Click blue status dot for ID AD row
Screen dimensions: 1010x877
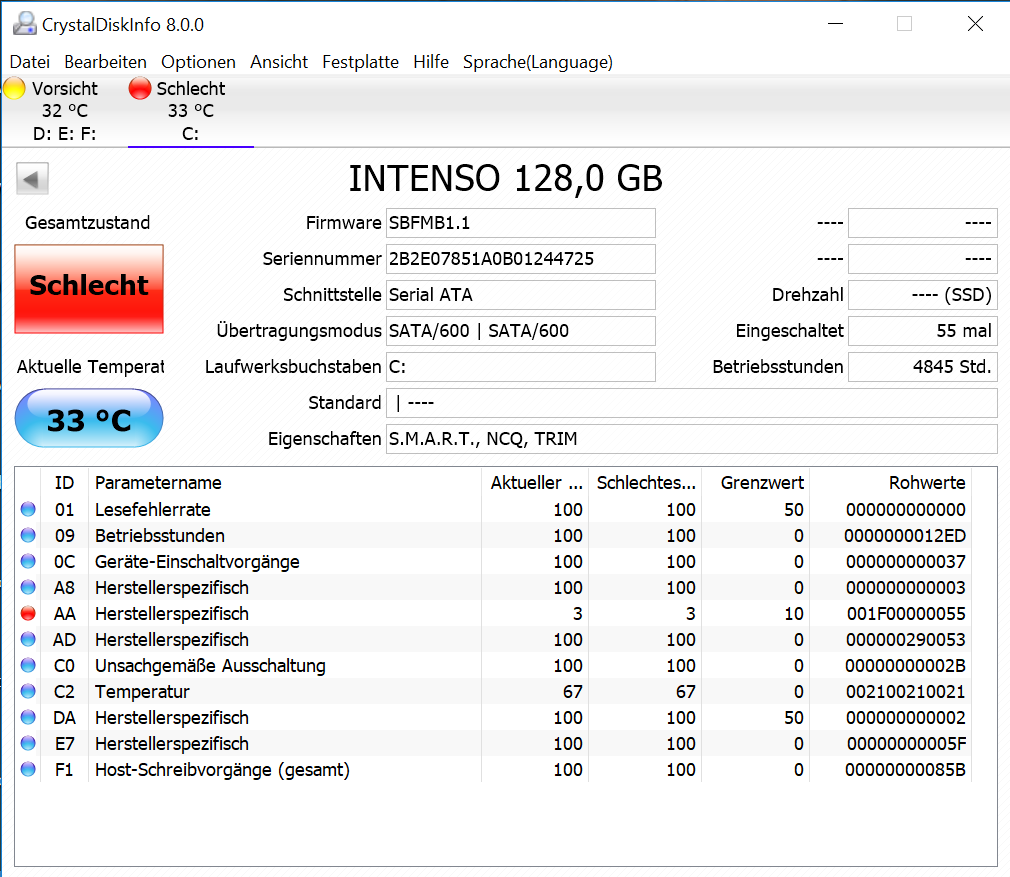point(28,639)
